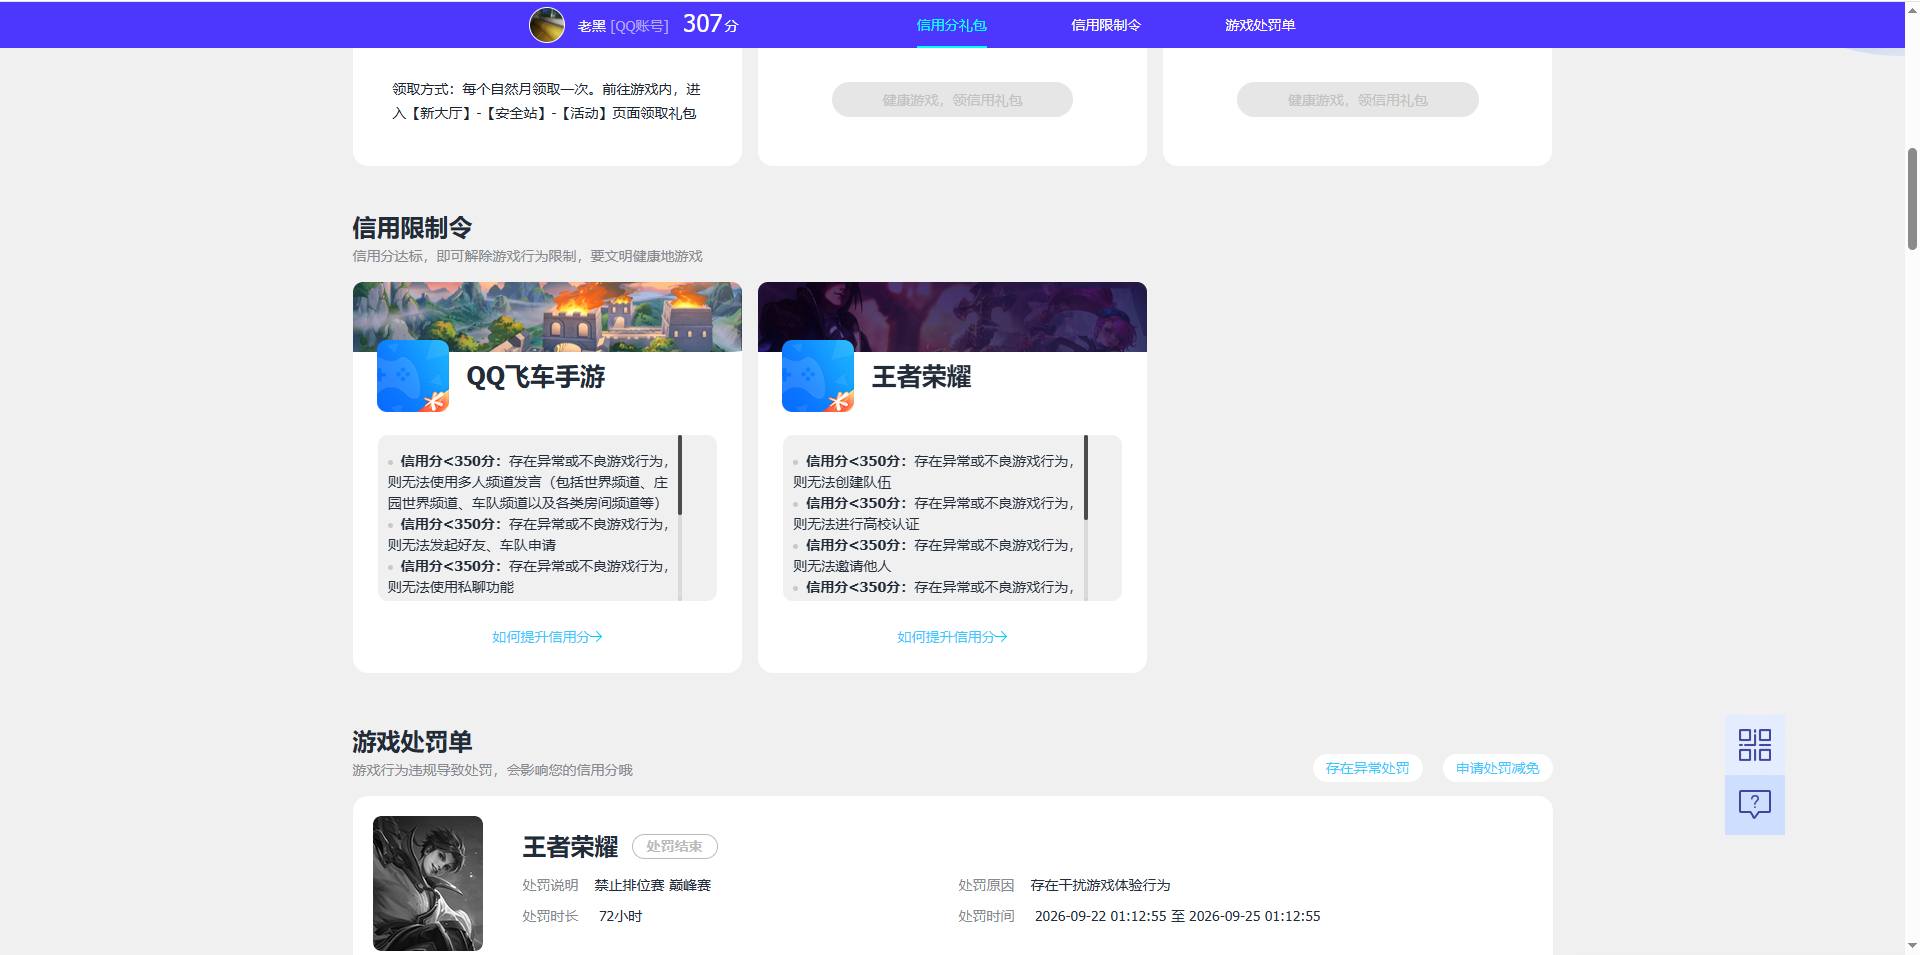Click the 信用限制令 section heading
1920x955 pixels.
pyautogui.click(x=412, y=228)
